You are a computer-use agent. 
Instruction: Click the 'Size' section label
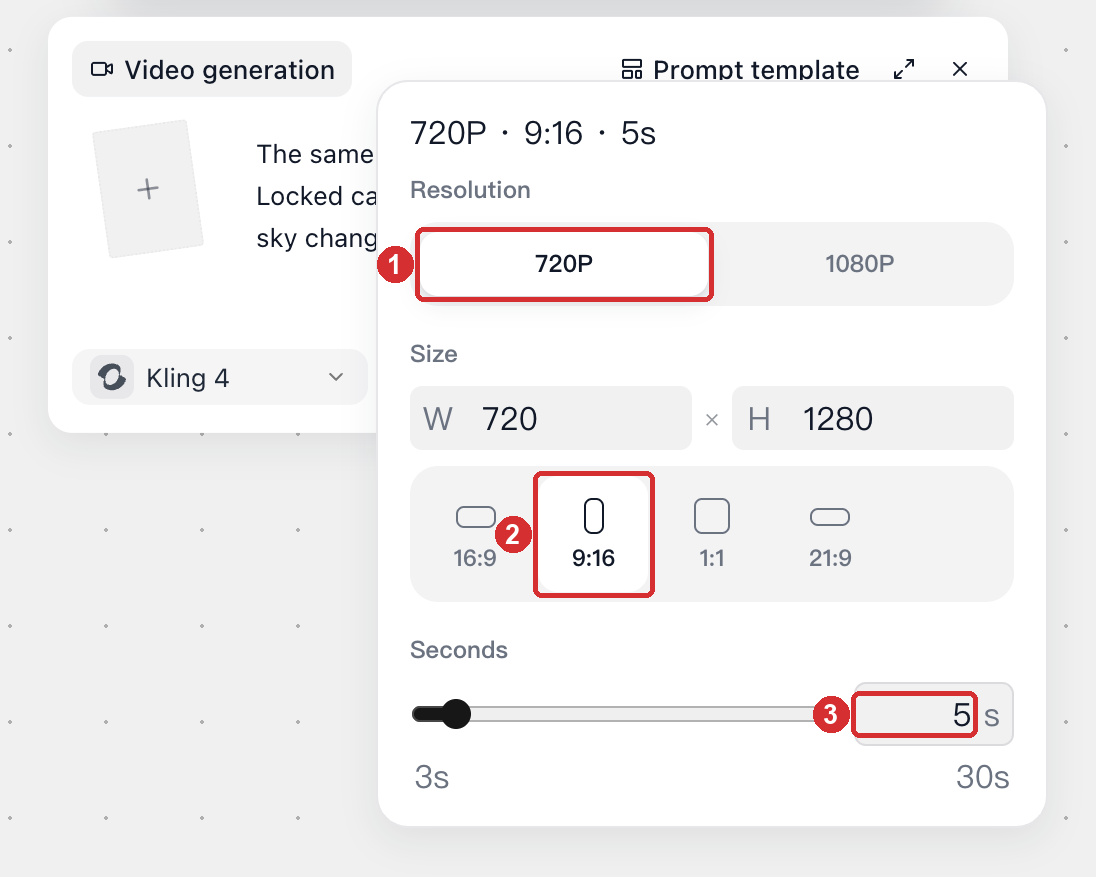point(433,354)
